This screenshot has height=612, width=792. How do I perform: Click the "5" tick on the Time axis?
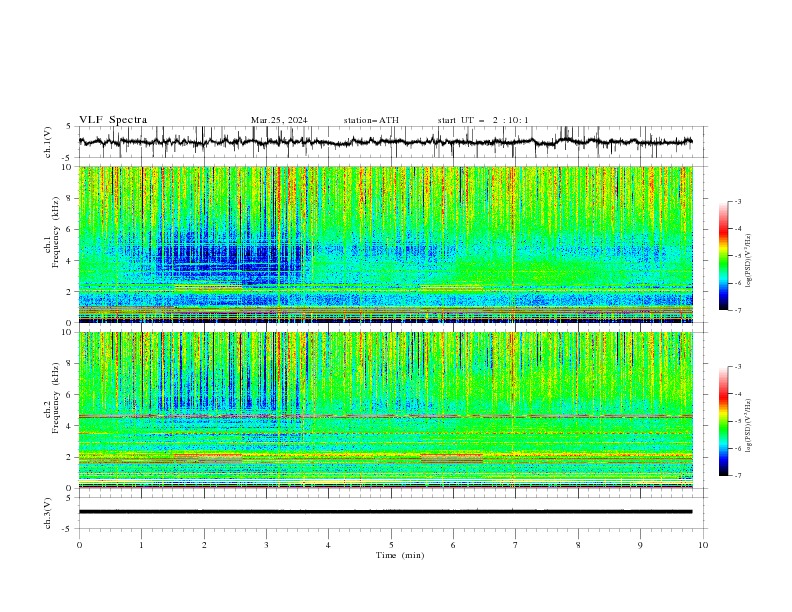coord(391,545)
